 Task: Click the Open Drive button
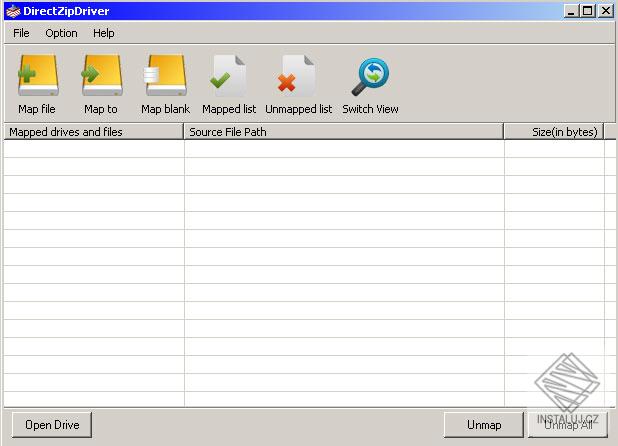(x=52, y=425)
